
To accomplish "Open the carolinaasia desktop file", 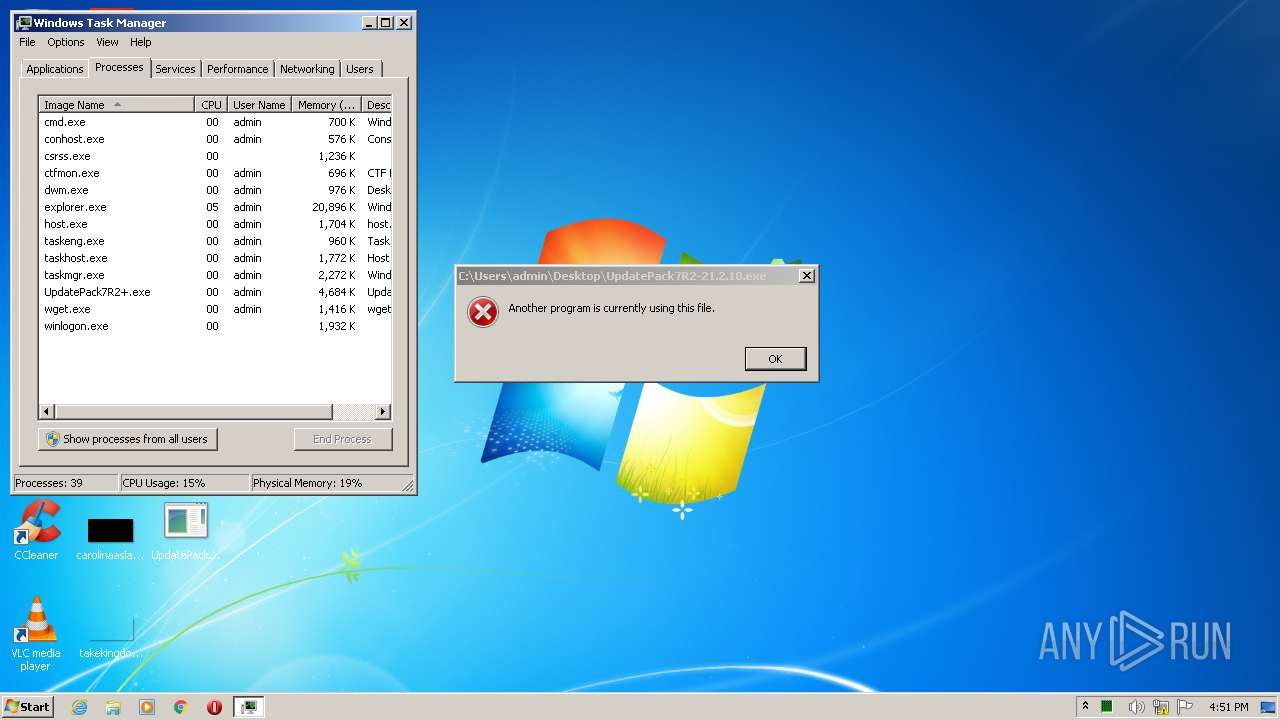I will pyautogui.click(x=110, y=538).
